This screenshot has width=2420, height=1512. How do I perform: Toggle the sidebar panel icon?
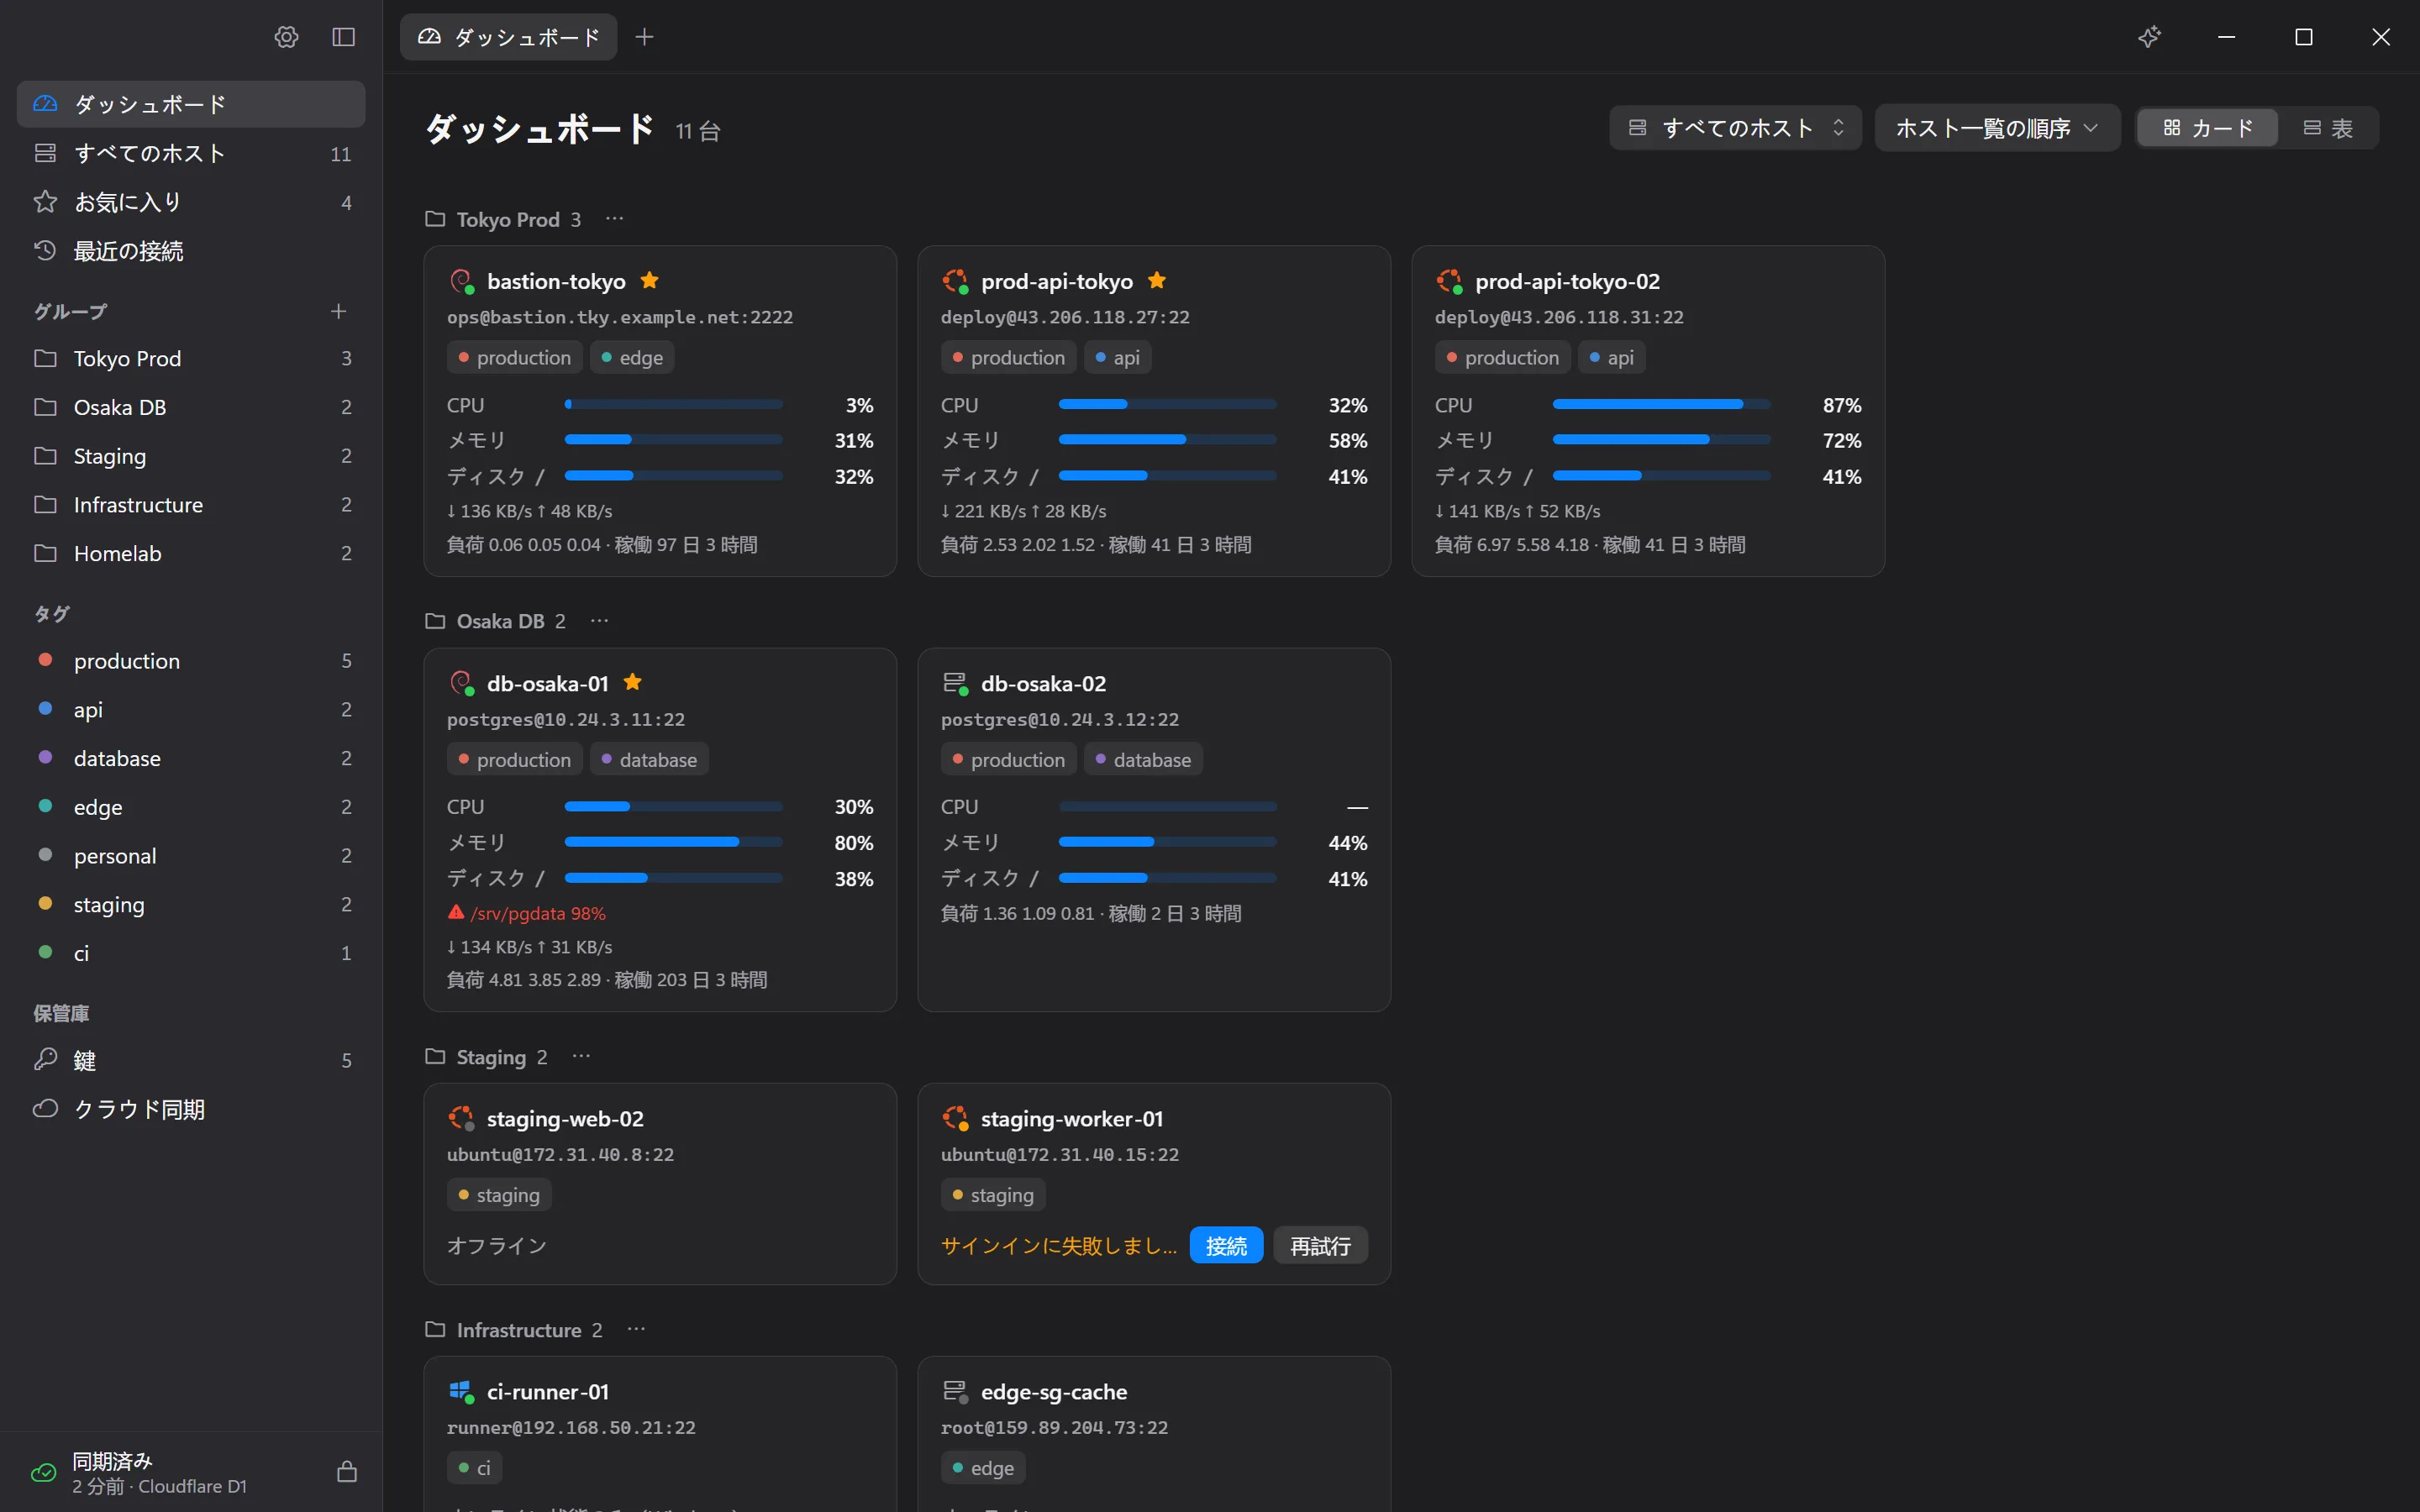point(343,37)
